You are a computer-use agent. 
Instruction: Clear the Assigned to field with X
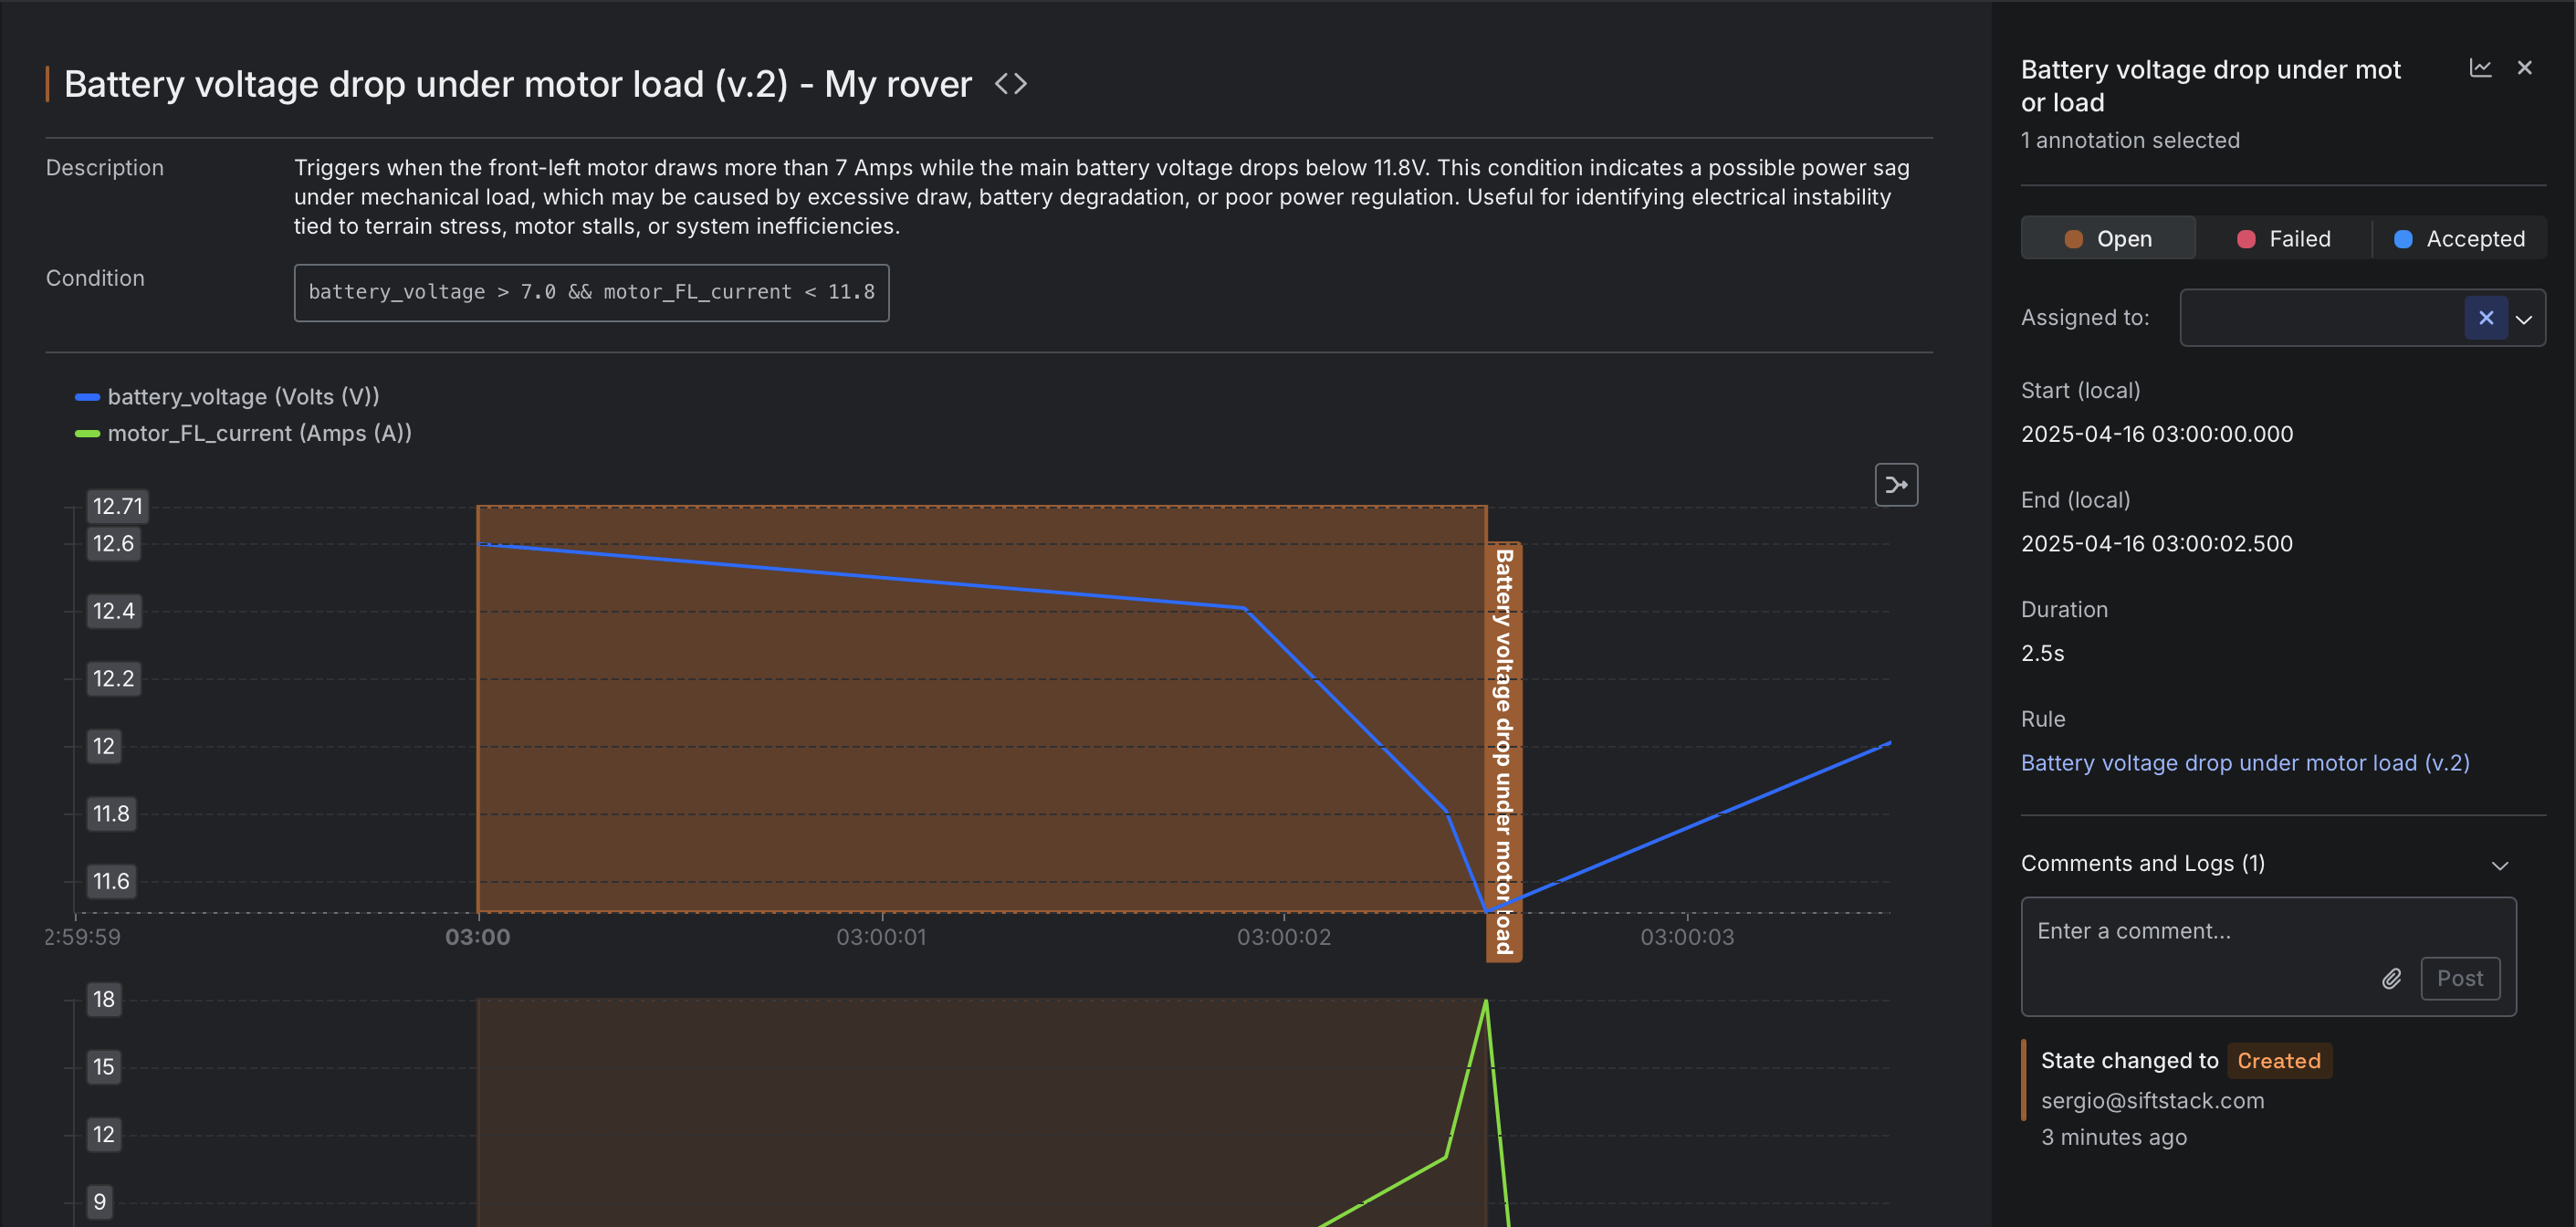coord(2486,318)
